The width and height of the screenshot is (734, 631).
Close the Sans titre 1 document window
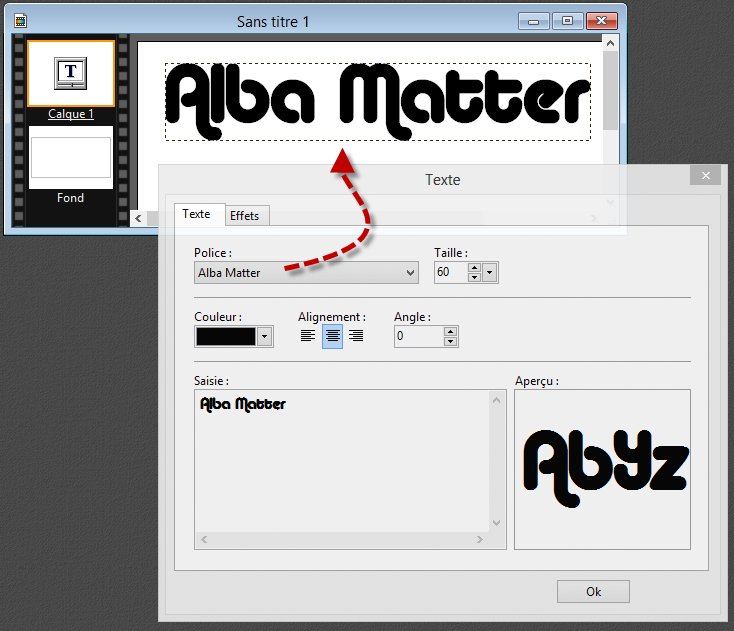pyautogui.click(x=602, y=21)
